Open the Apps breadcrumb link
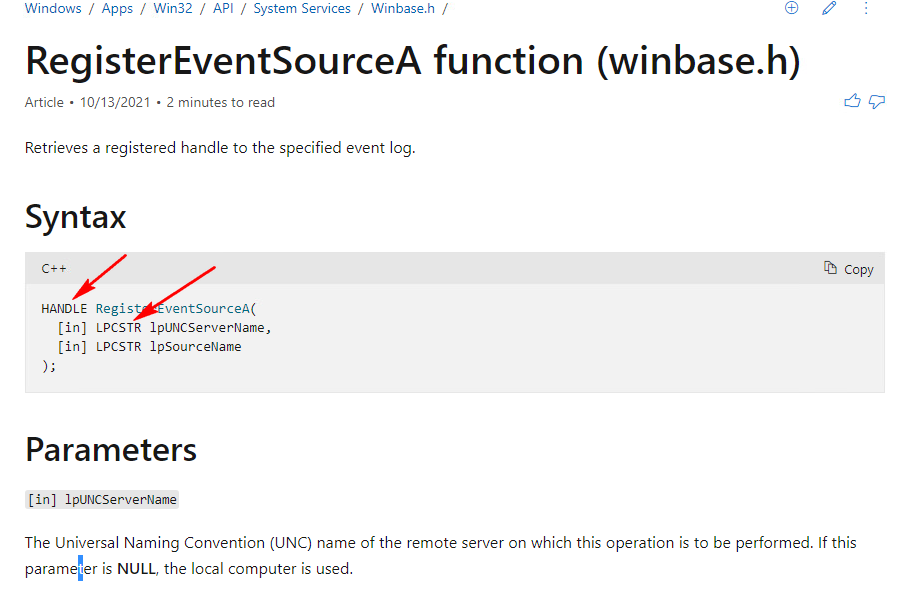This screenshot has height=598, width=907. click(x=117, y=8)
